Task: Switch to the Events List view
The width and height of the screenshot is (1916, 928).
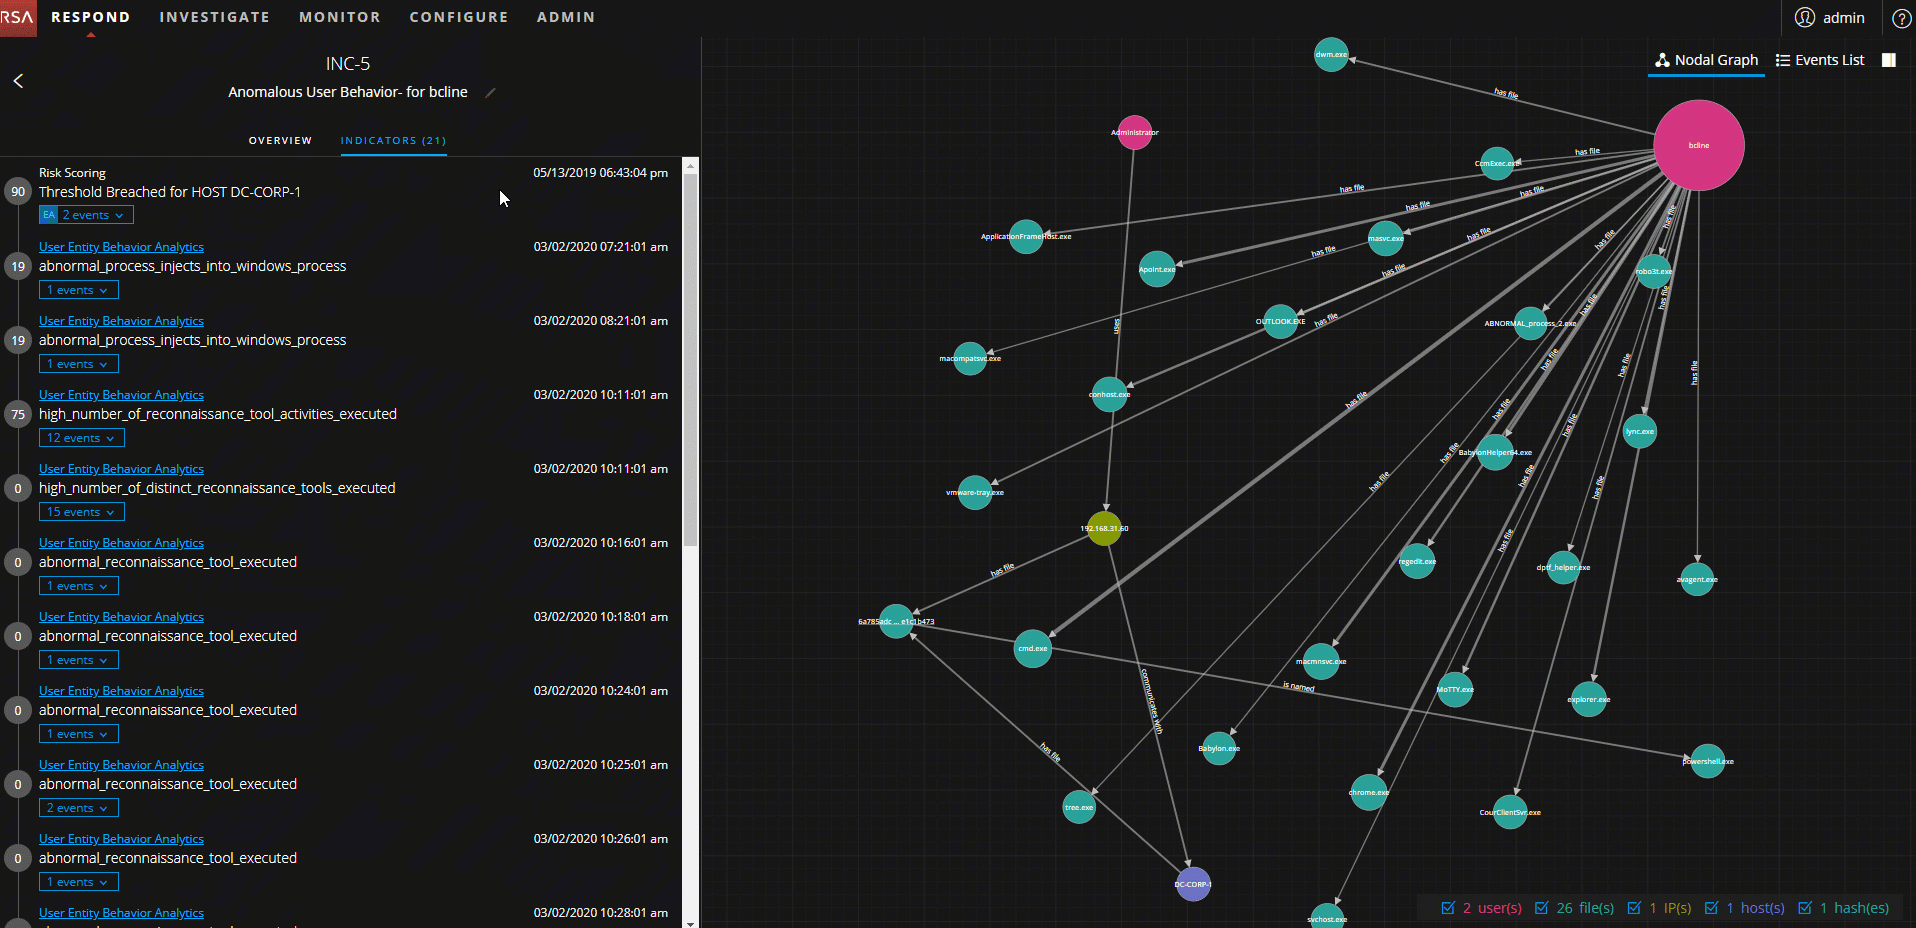Action: tap(1820, 60)
